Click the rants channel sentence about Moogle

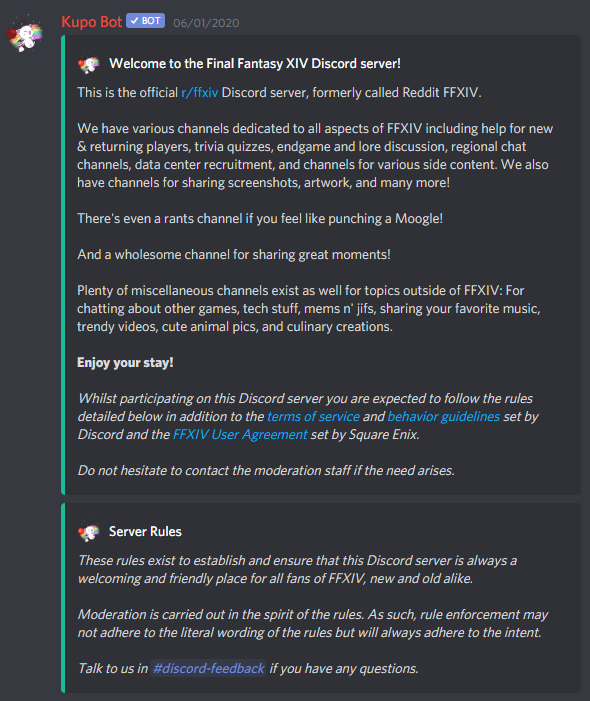coord(260,219)
